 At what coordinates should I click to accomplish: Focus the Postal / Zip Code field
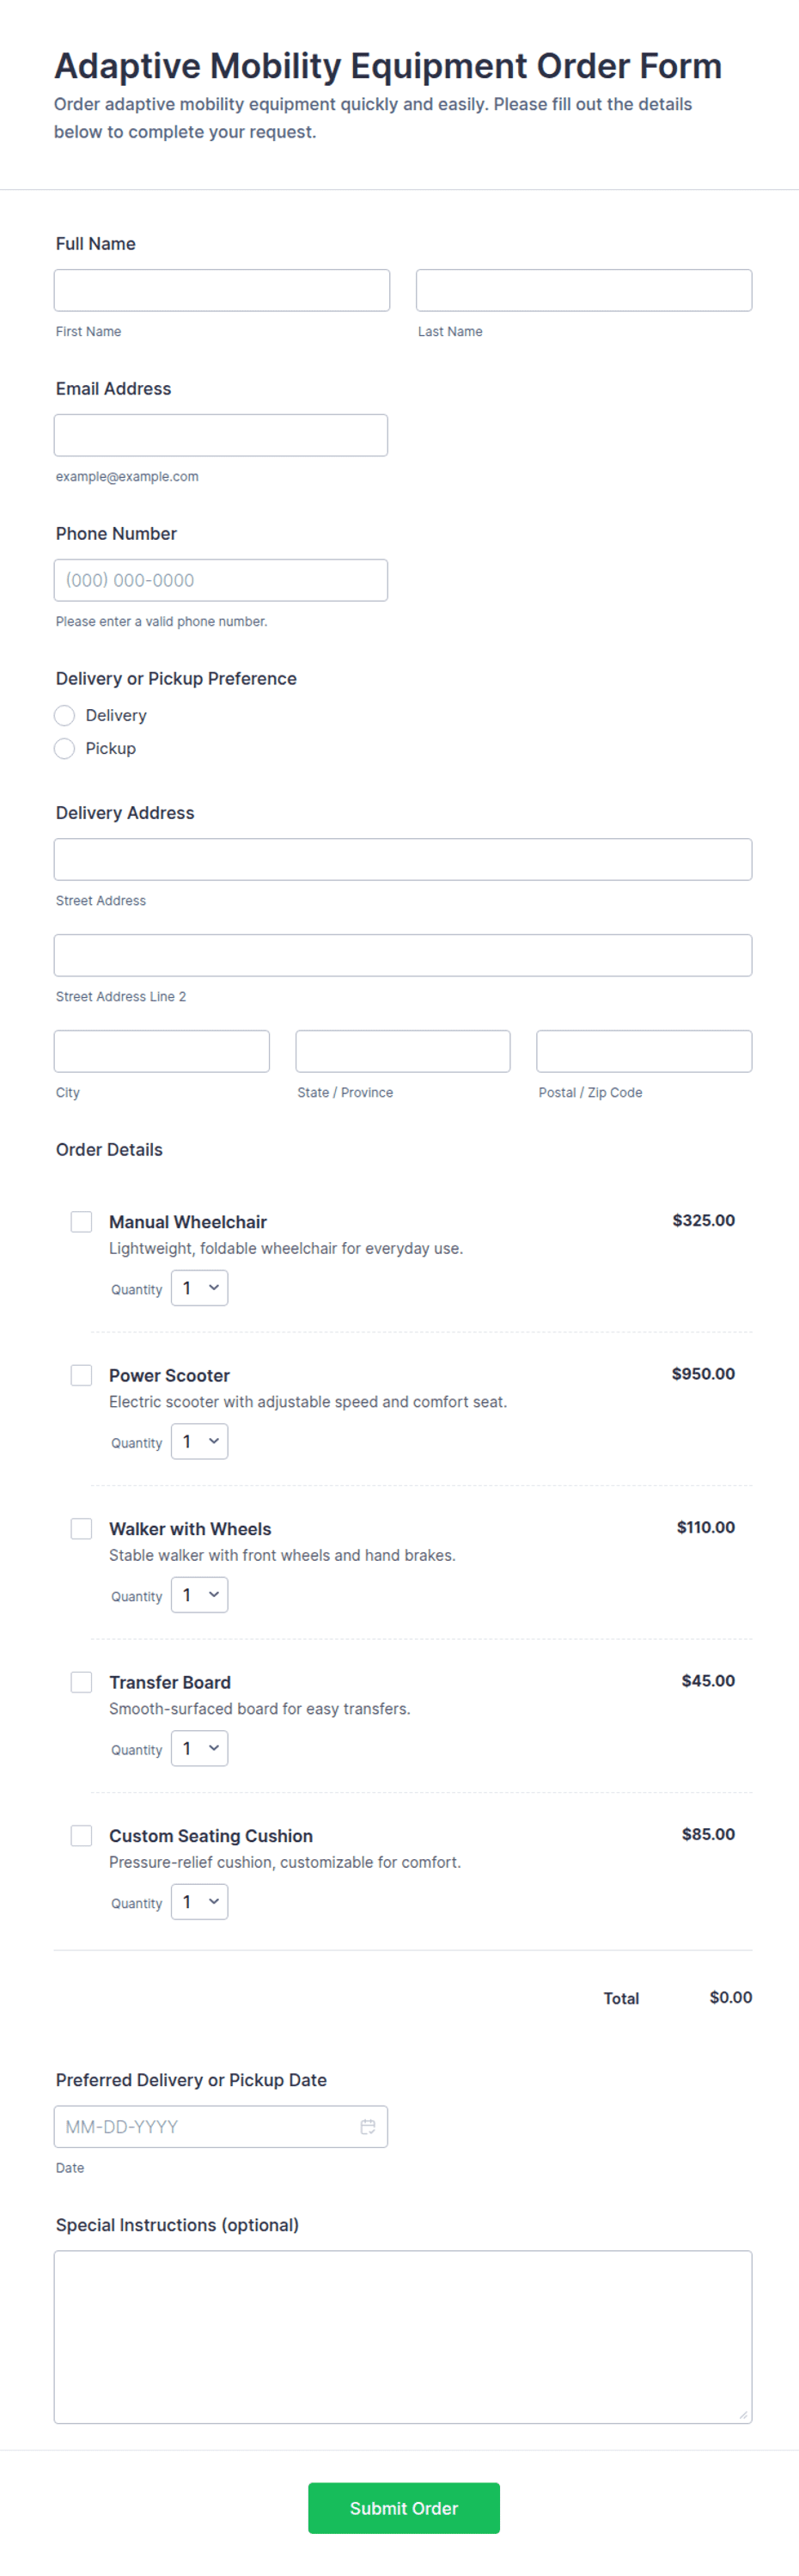pos(644,1051)
